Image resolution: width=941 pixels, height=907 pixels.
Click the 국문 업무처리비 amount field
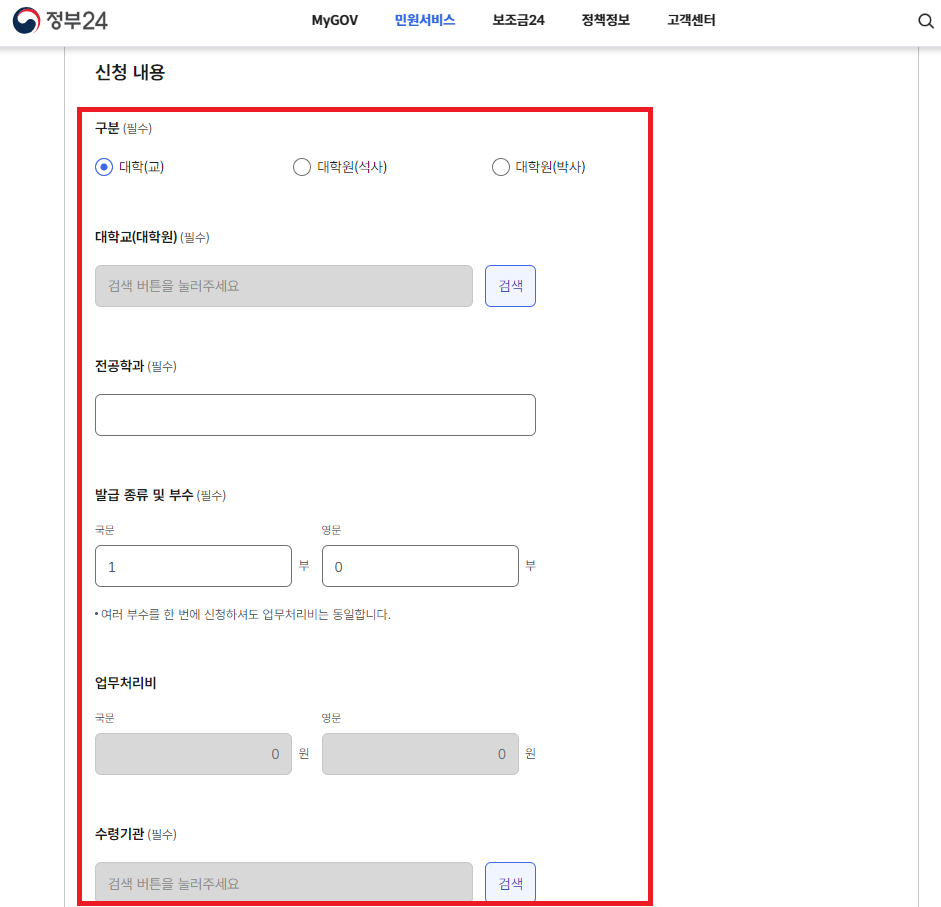pyautogui.click(x=193, y=754)
